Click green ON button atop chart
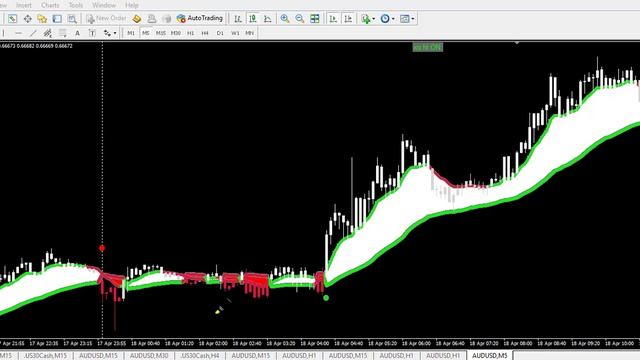The height and width of the screenshot is (360, 640). [x=427, y=47]
